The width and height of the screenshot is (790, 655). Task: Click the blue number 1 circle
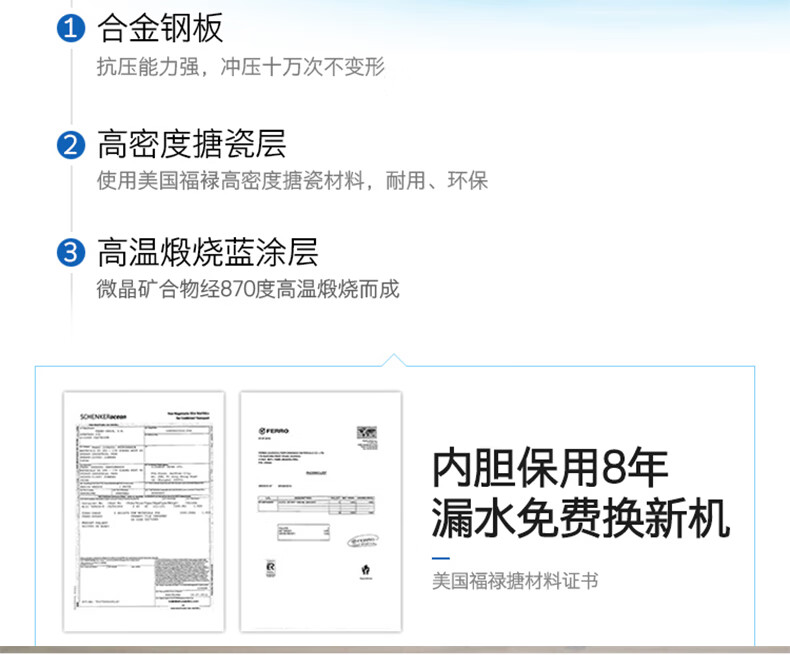tap(69, 31)
